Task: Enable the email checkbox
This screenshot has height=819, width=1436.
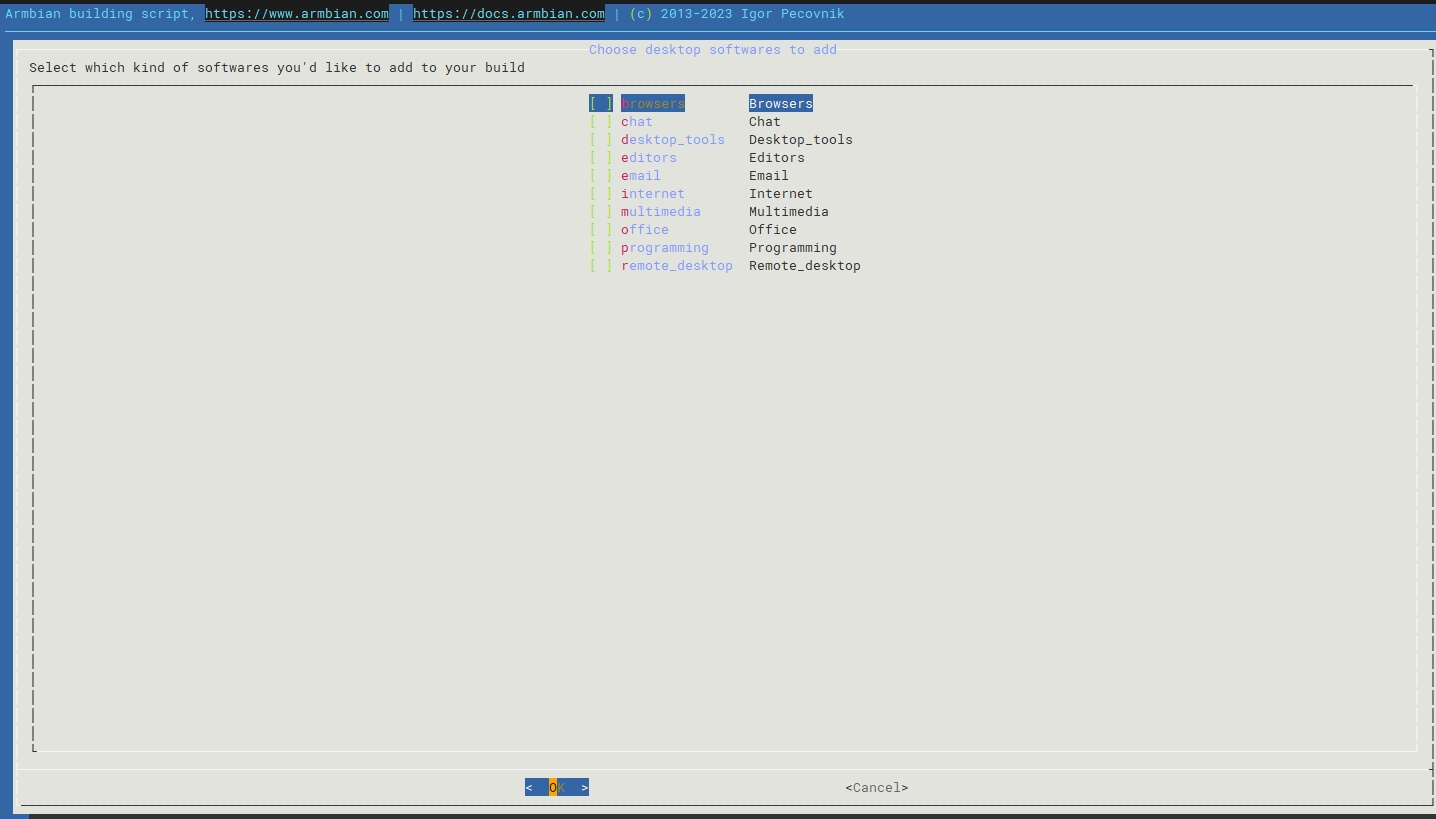Action: click(x=601, y=176)
